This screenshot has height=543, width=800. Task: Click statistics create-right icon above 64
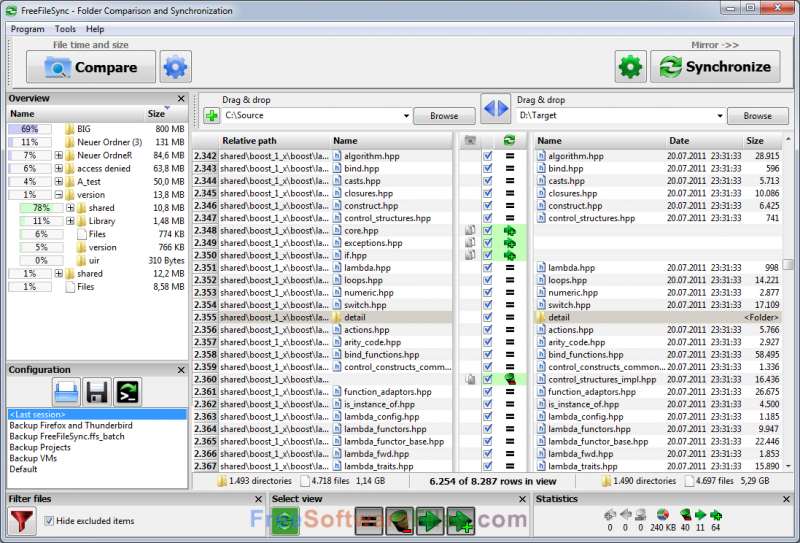pos(716,515)
